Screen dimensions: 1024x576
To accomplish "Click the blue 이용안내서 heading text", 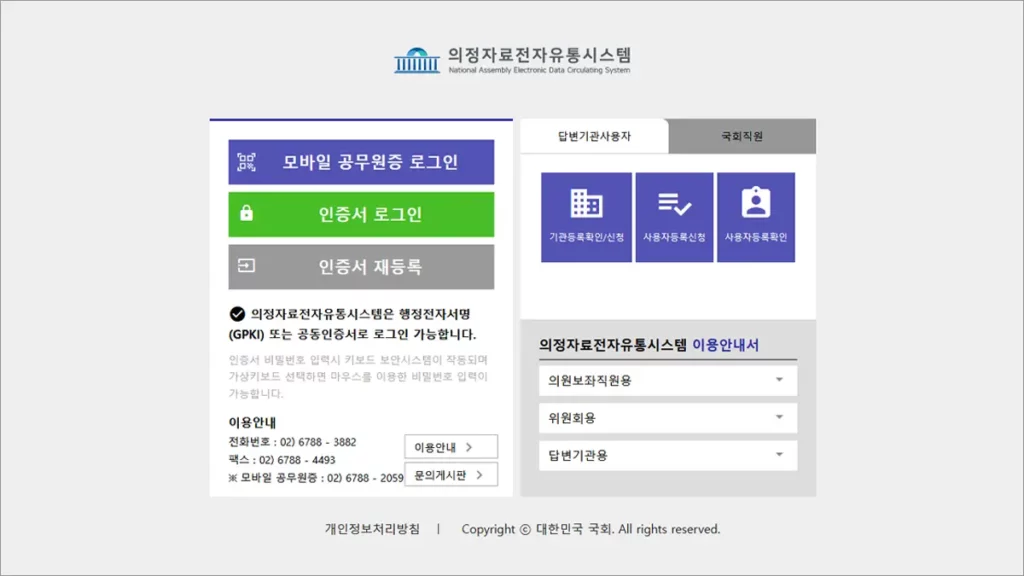I will (726, 345).
